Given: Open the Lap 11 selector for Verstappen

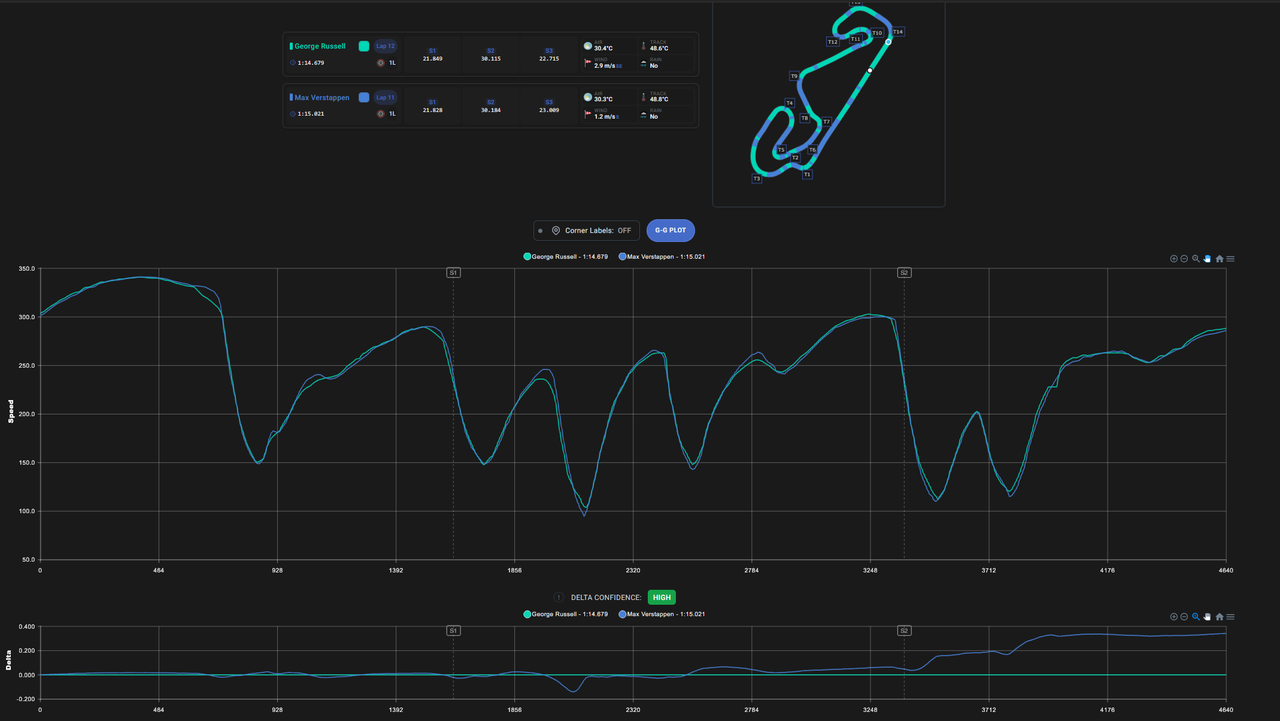Looking at the screenshot, I should tap(386, 97).
